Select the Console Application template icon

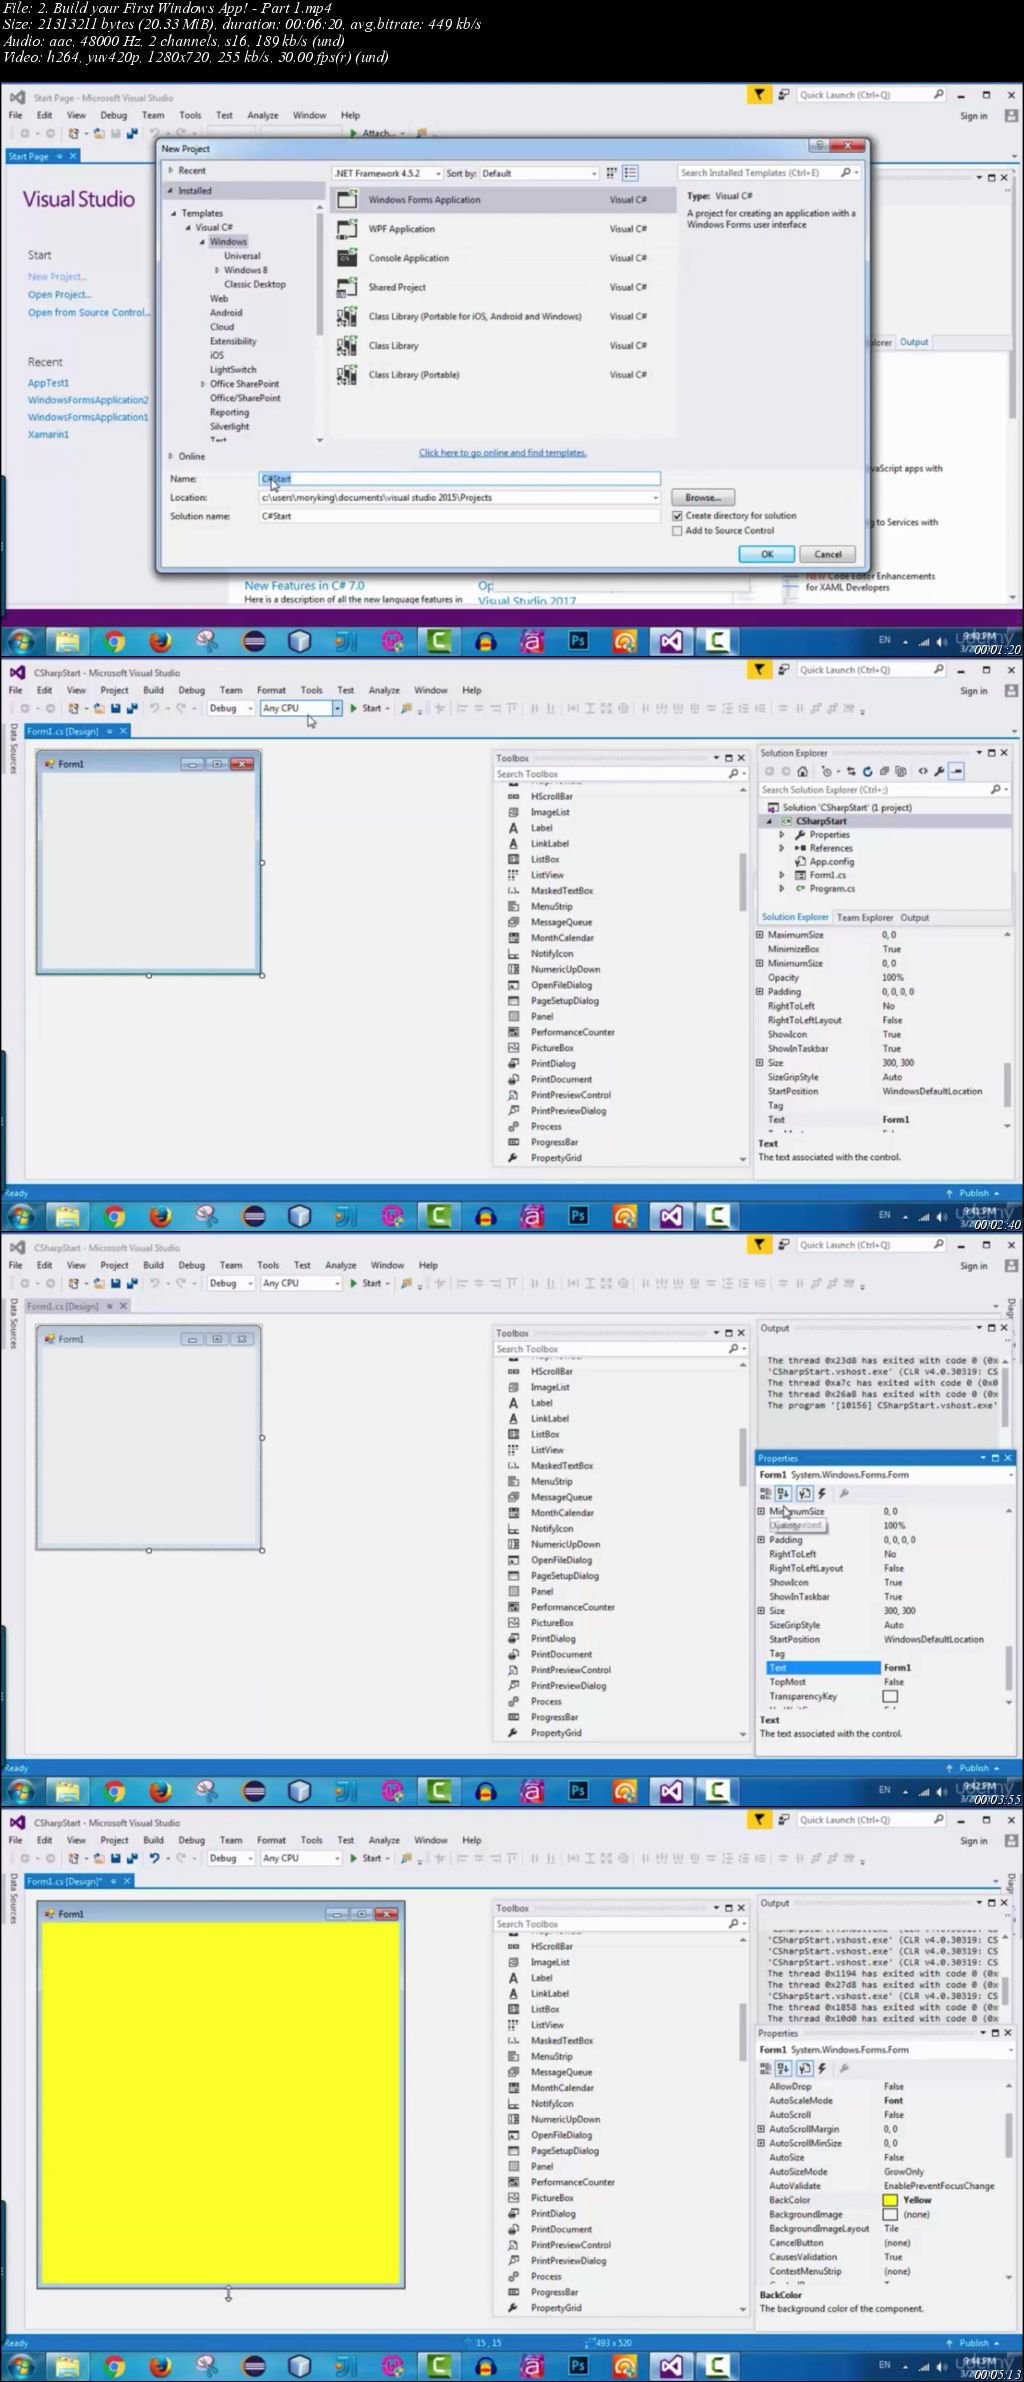pyautogui.click(x=347, y=258)
